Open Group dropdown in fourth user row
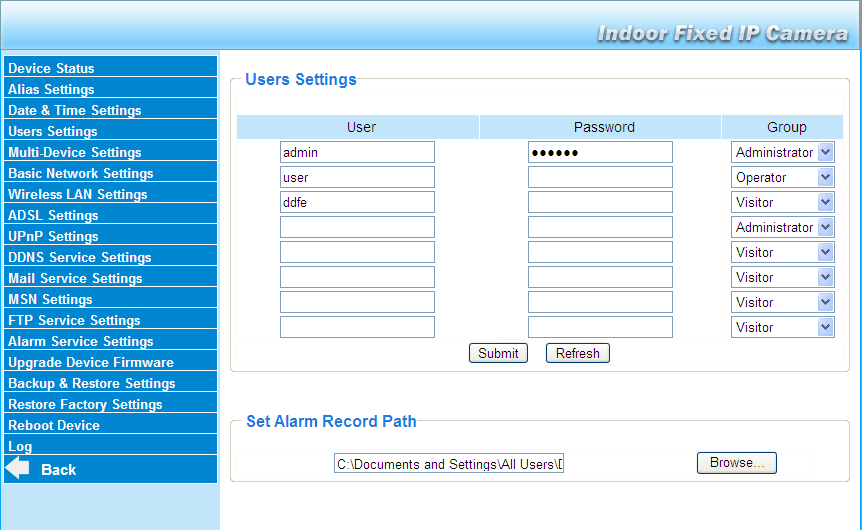This screenshot has height=530, width=862. pos(782,227)
